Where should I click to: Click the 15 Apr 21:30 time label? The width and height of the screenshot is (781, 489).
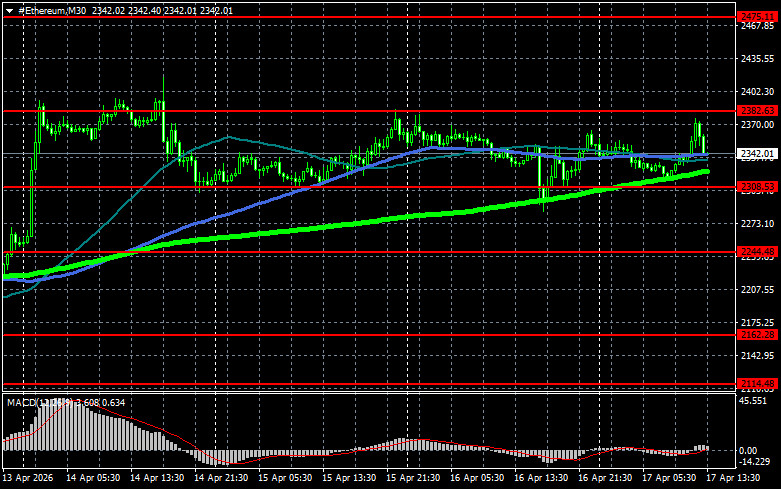coord(413,478)
